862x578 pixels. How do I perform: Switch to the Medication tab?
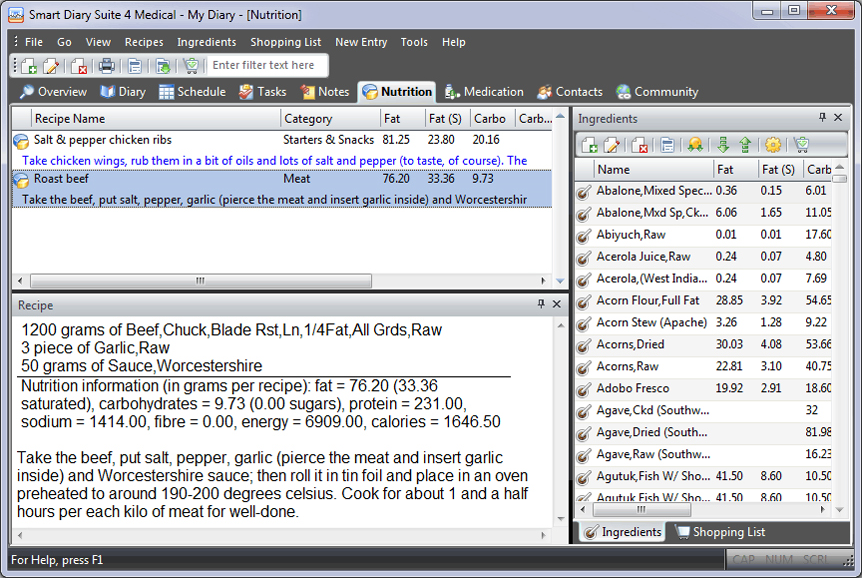pos(484,92)
